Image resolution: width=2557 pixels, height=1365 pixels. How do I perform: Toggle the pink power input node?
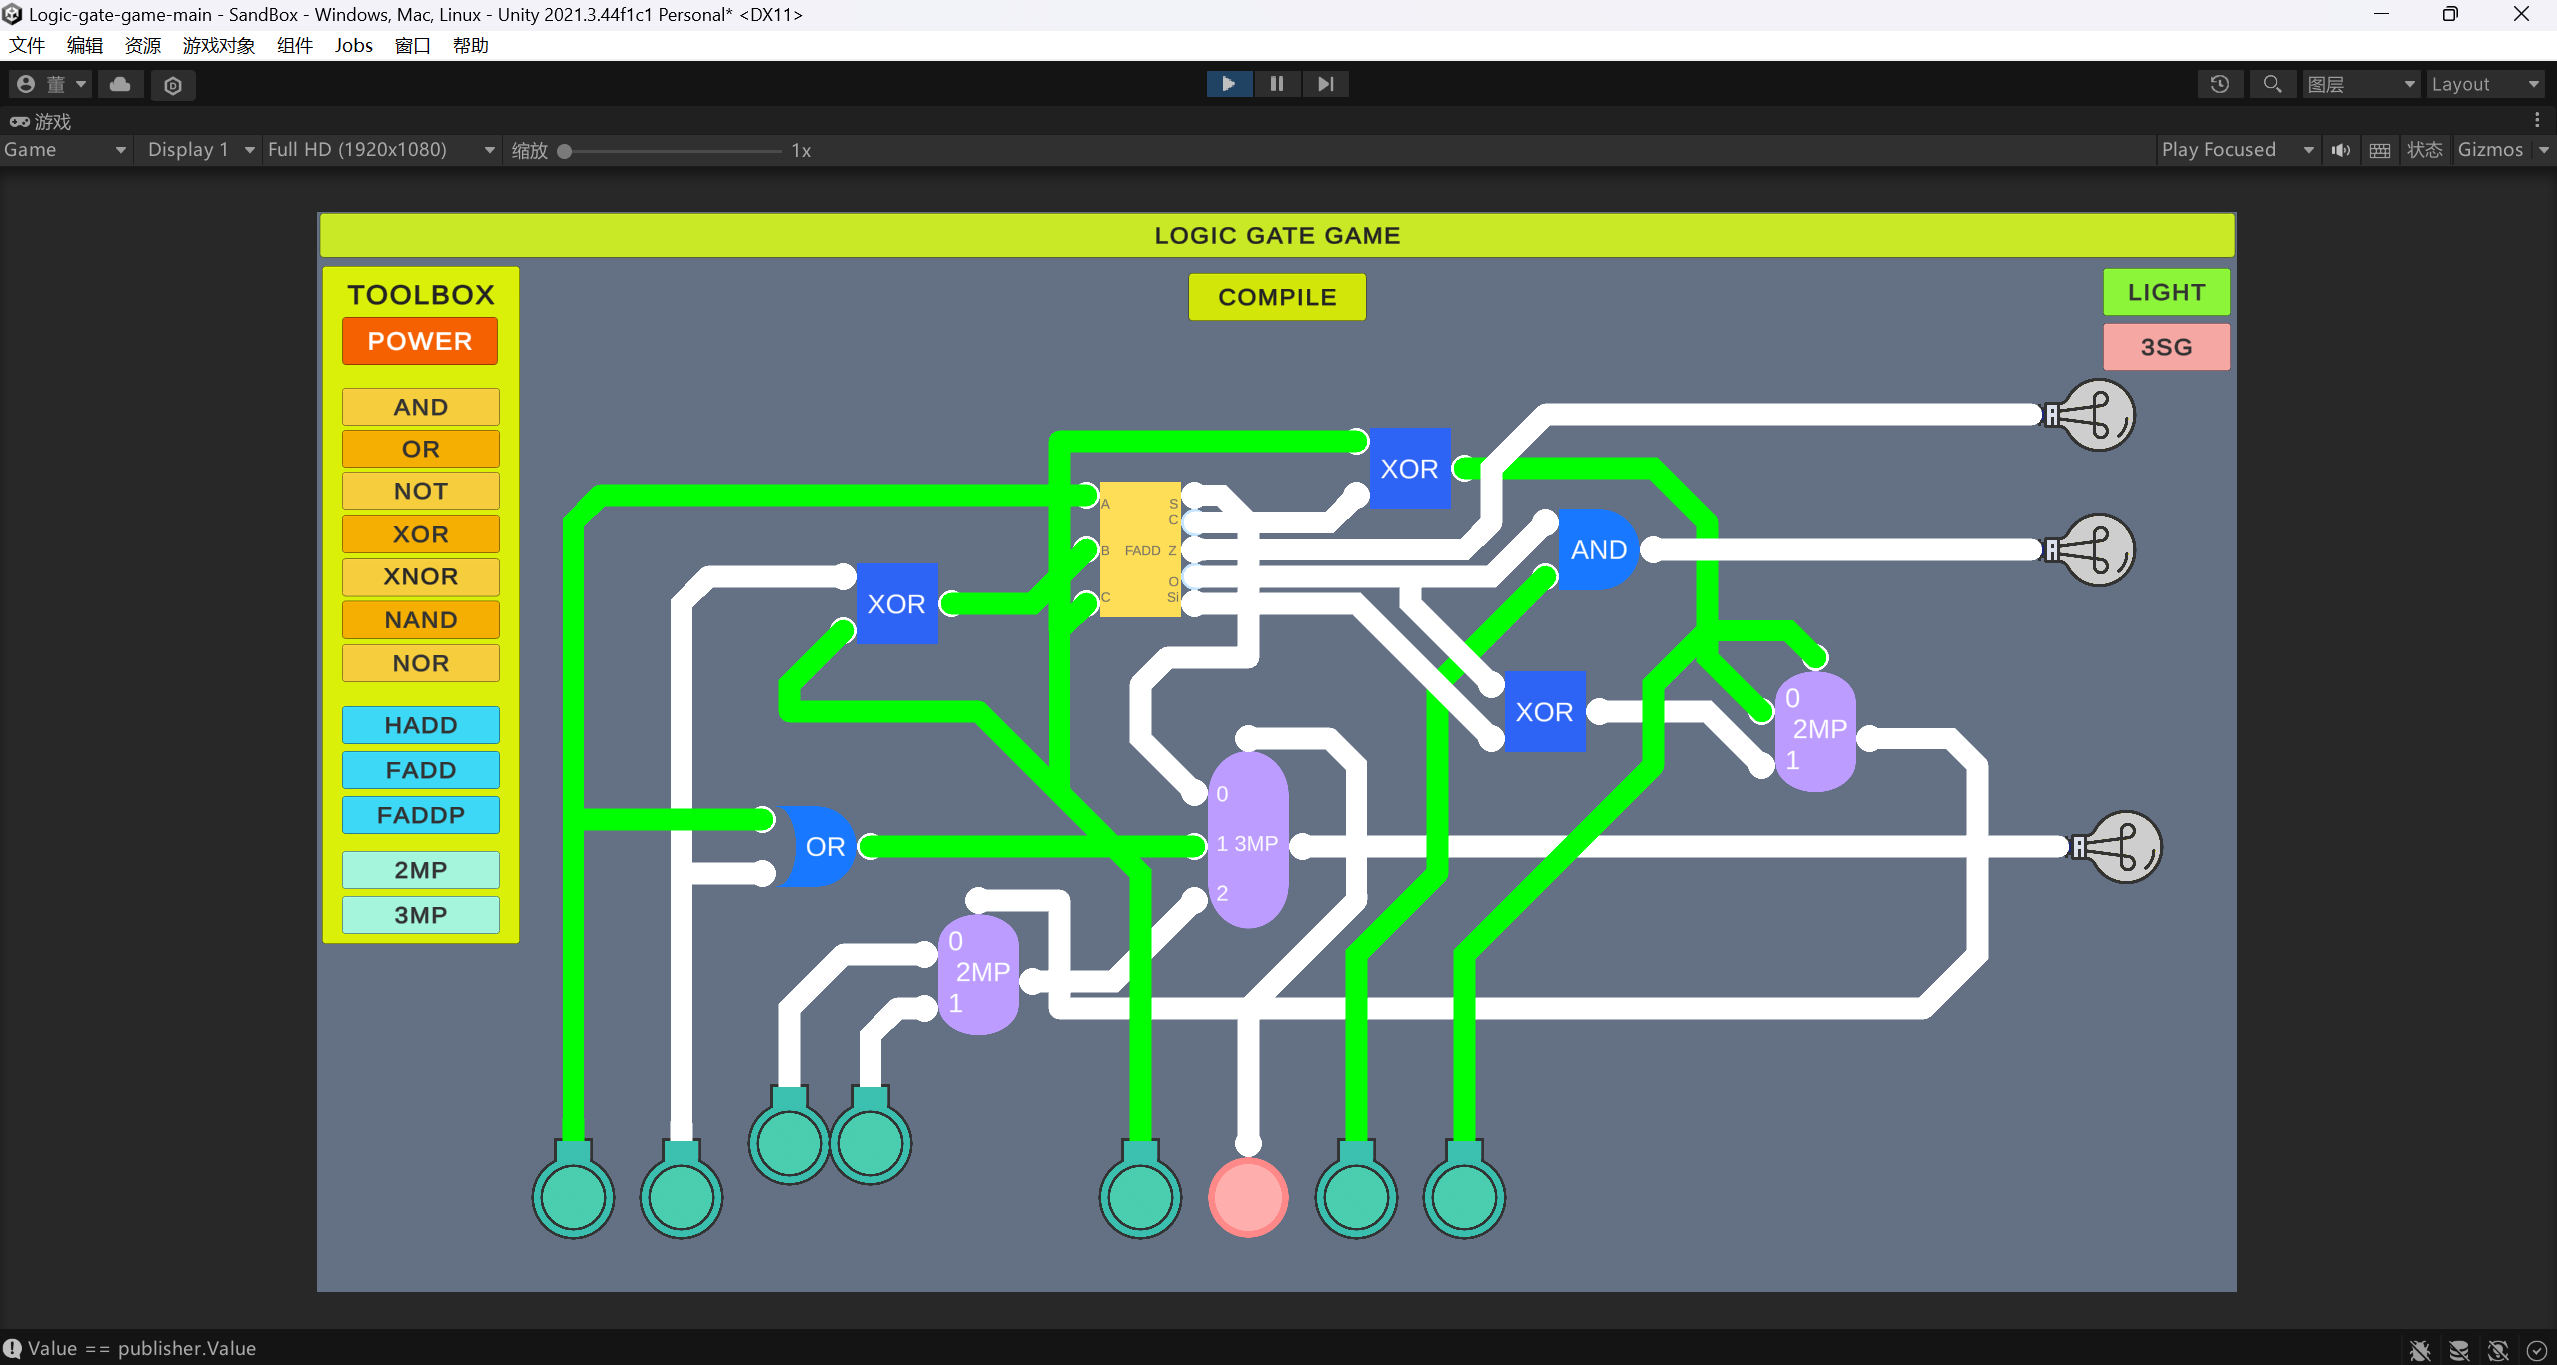(x=1248, y=1197)
